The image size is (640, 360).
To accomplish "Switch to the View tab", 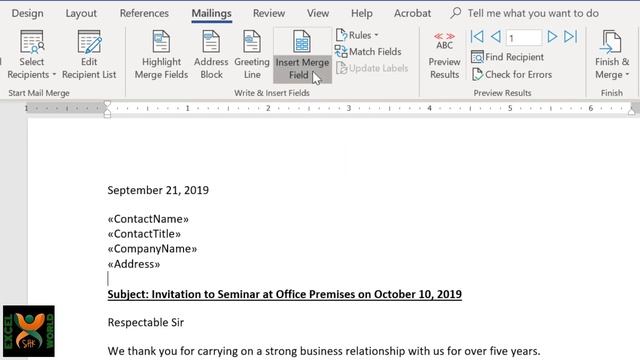I will 318,13.
